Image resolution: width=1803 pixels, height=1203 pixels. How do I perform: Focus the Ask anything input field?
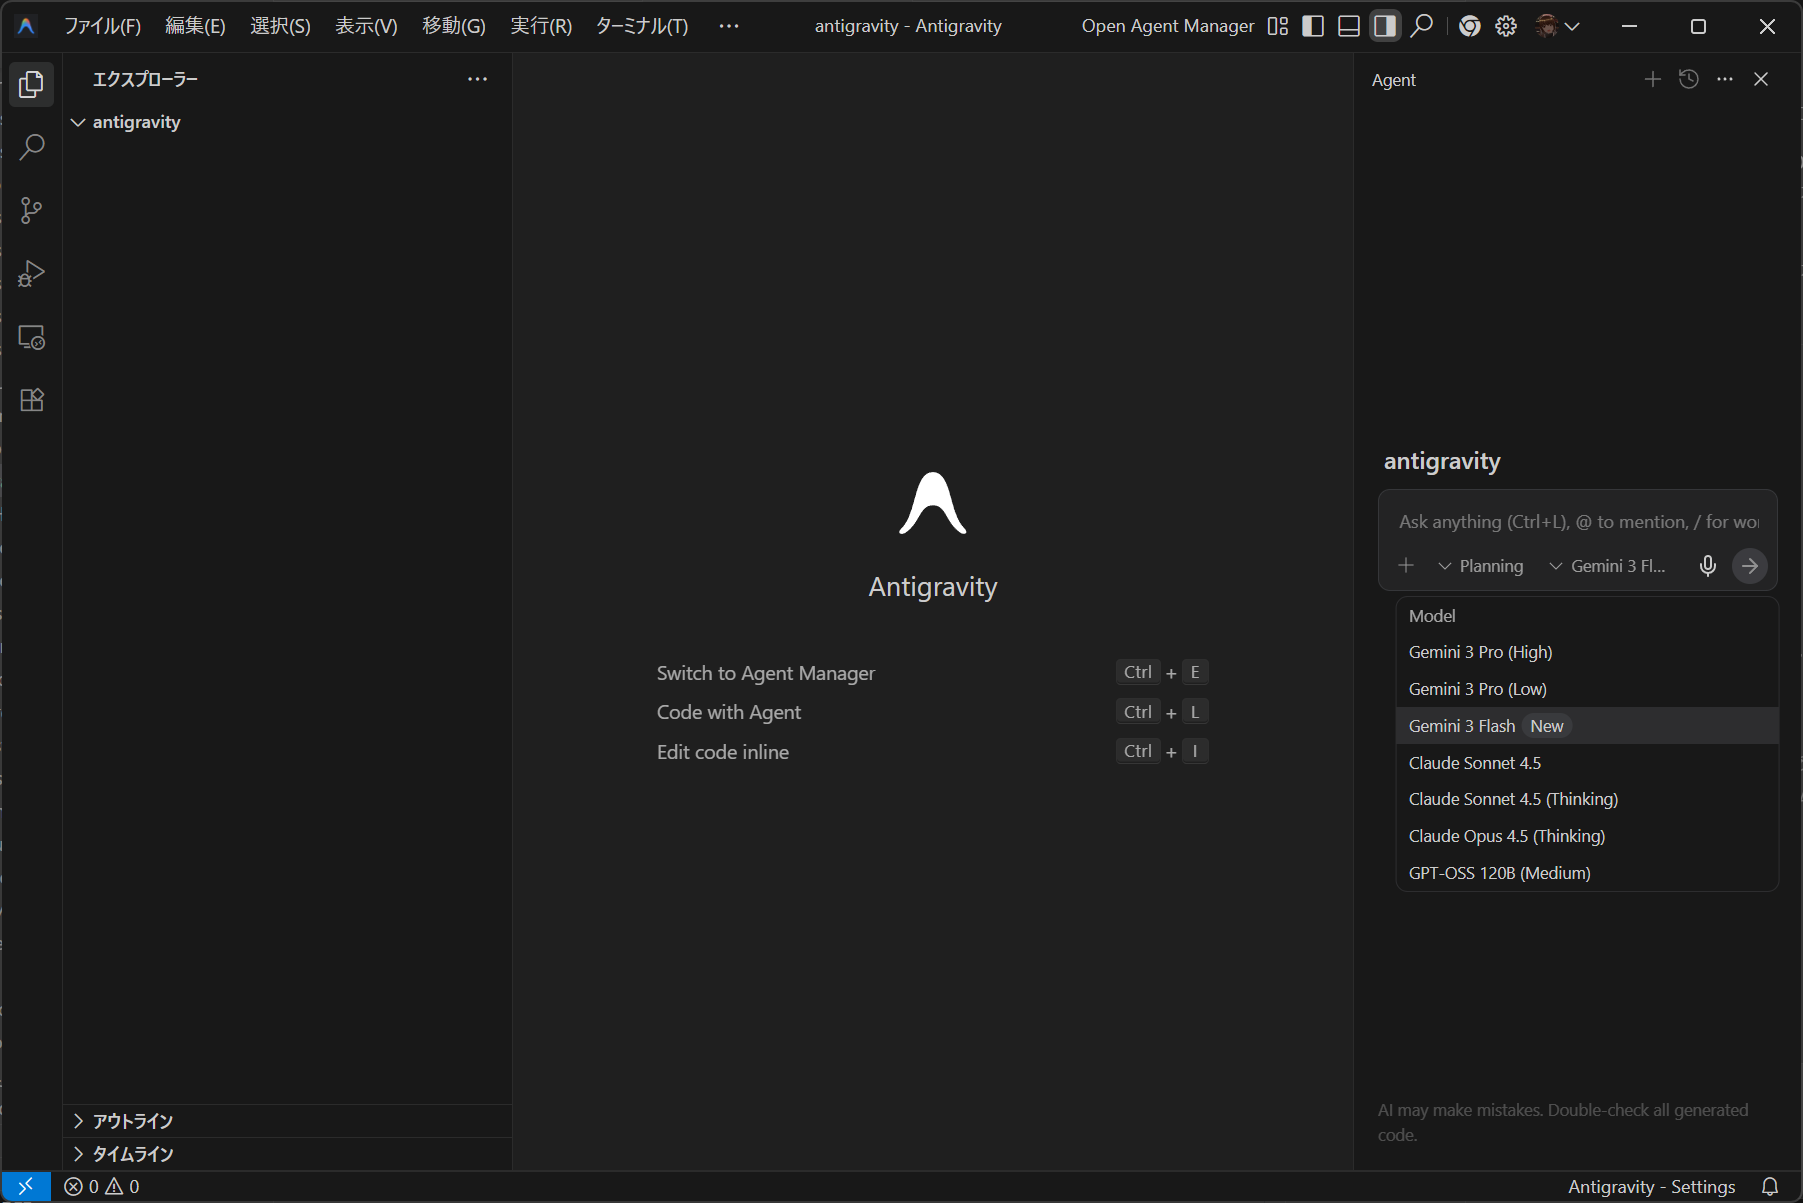coord(1578,522)
